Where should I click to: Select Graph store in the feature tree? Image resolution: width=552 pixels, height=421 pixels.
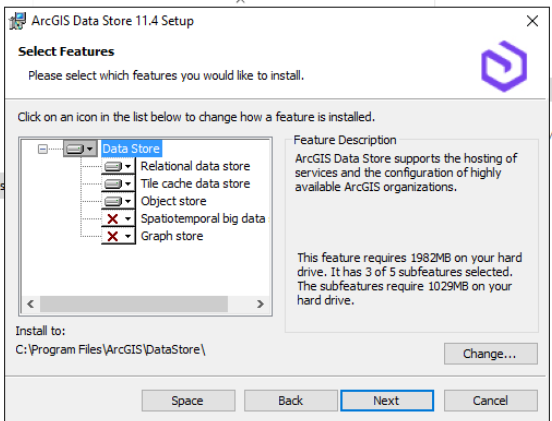tap(172, 236)
